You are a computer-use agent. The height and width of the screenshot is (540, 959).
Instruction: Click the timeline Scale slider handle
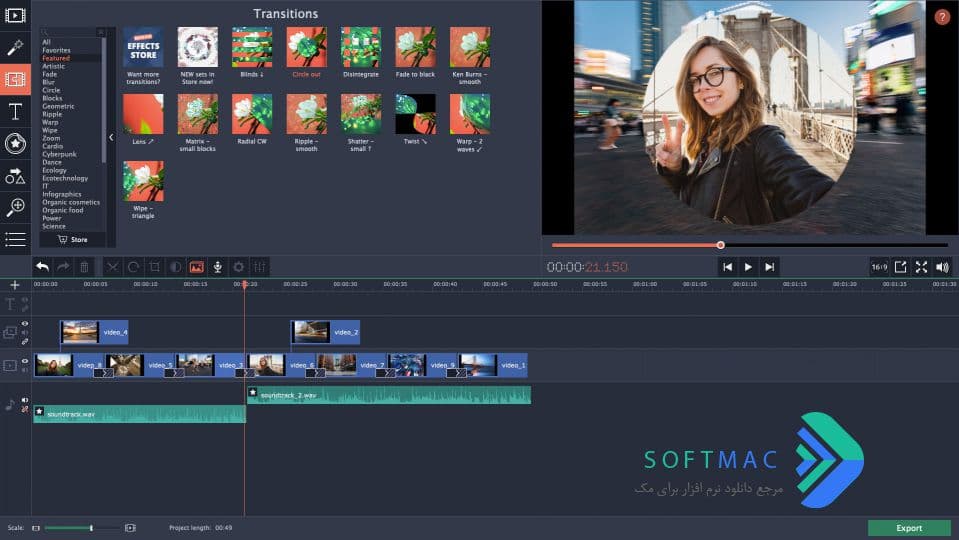pyautogui.click(x=91, y=528)
